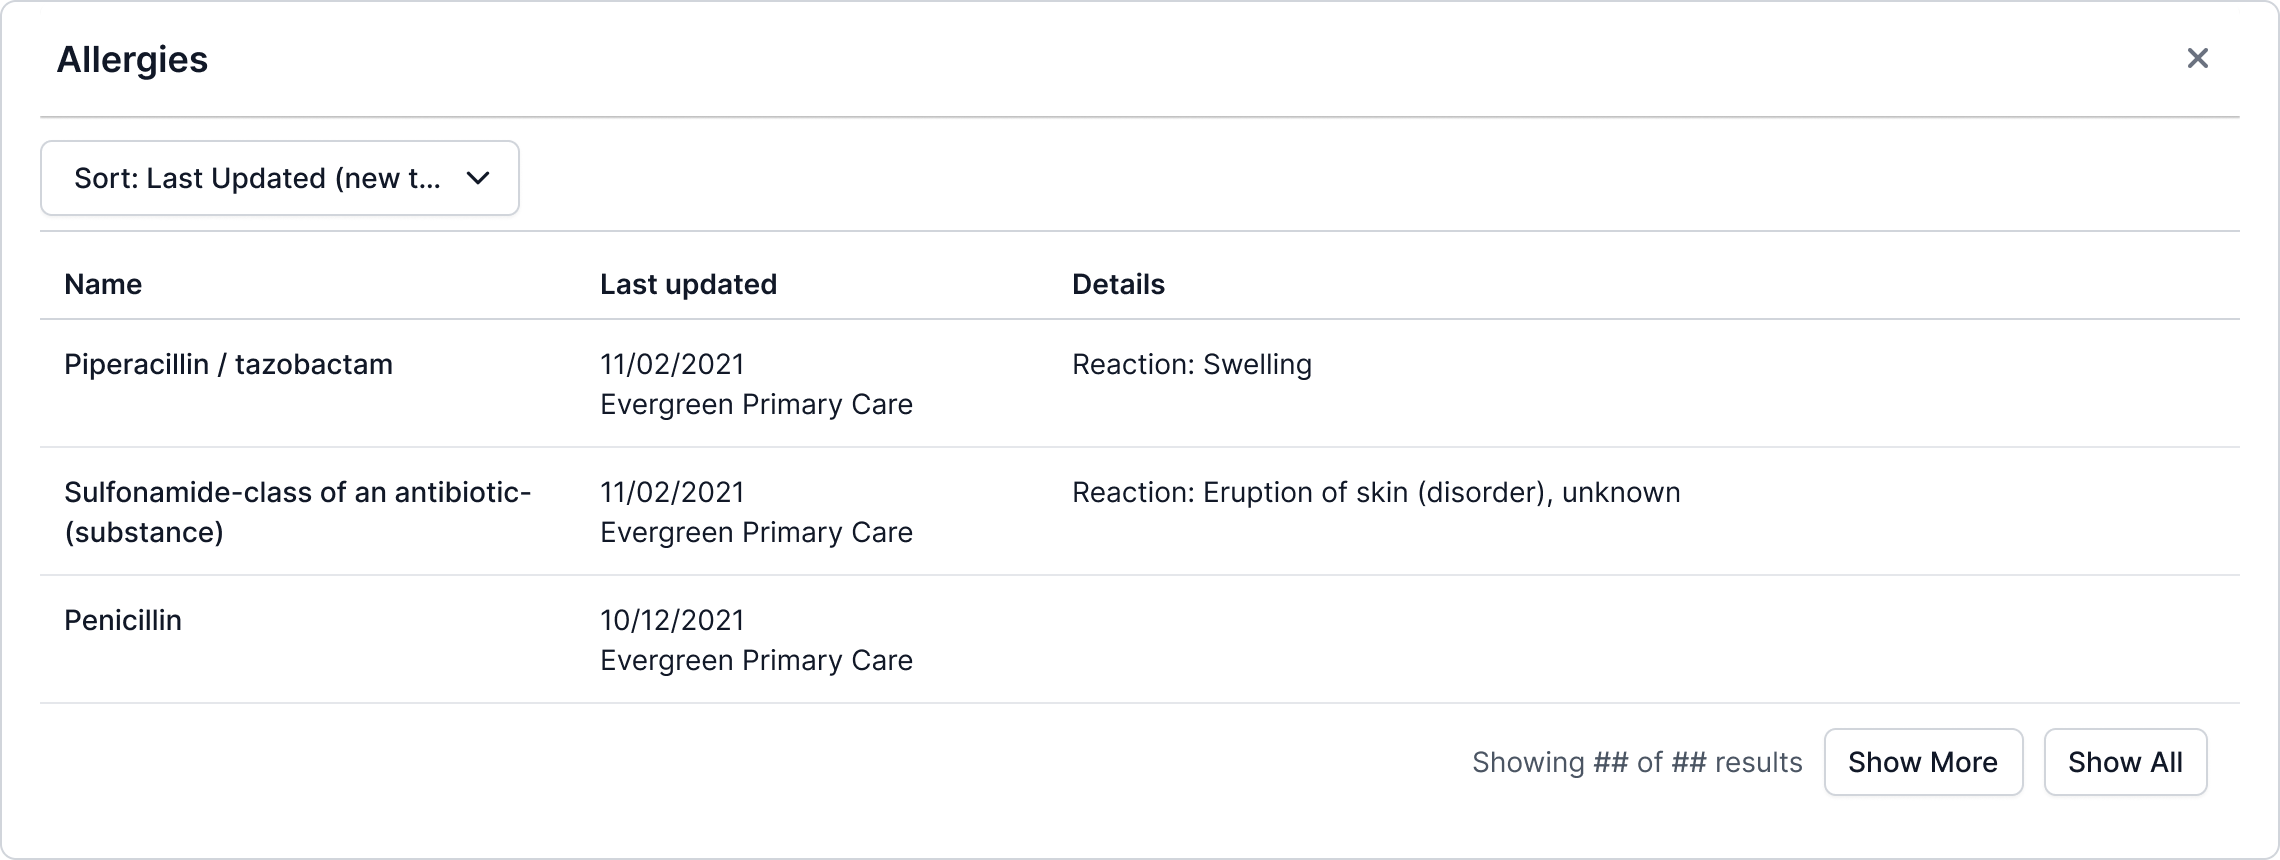The image size is (2280, 860).
Task: Click the 10/12/2021 date for Penicillin
Action: (672, 621)
